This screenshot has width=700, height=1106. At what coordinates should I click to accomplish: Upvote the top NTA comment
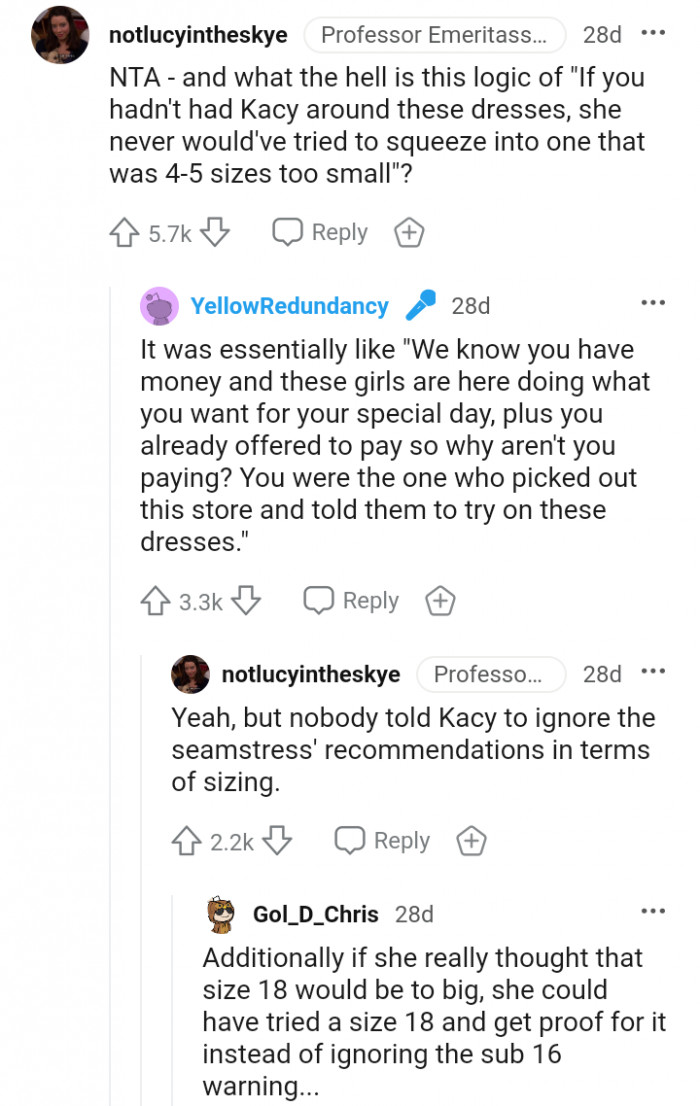pos(127,232)
